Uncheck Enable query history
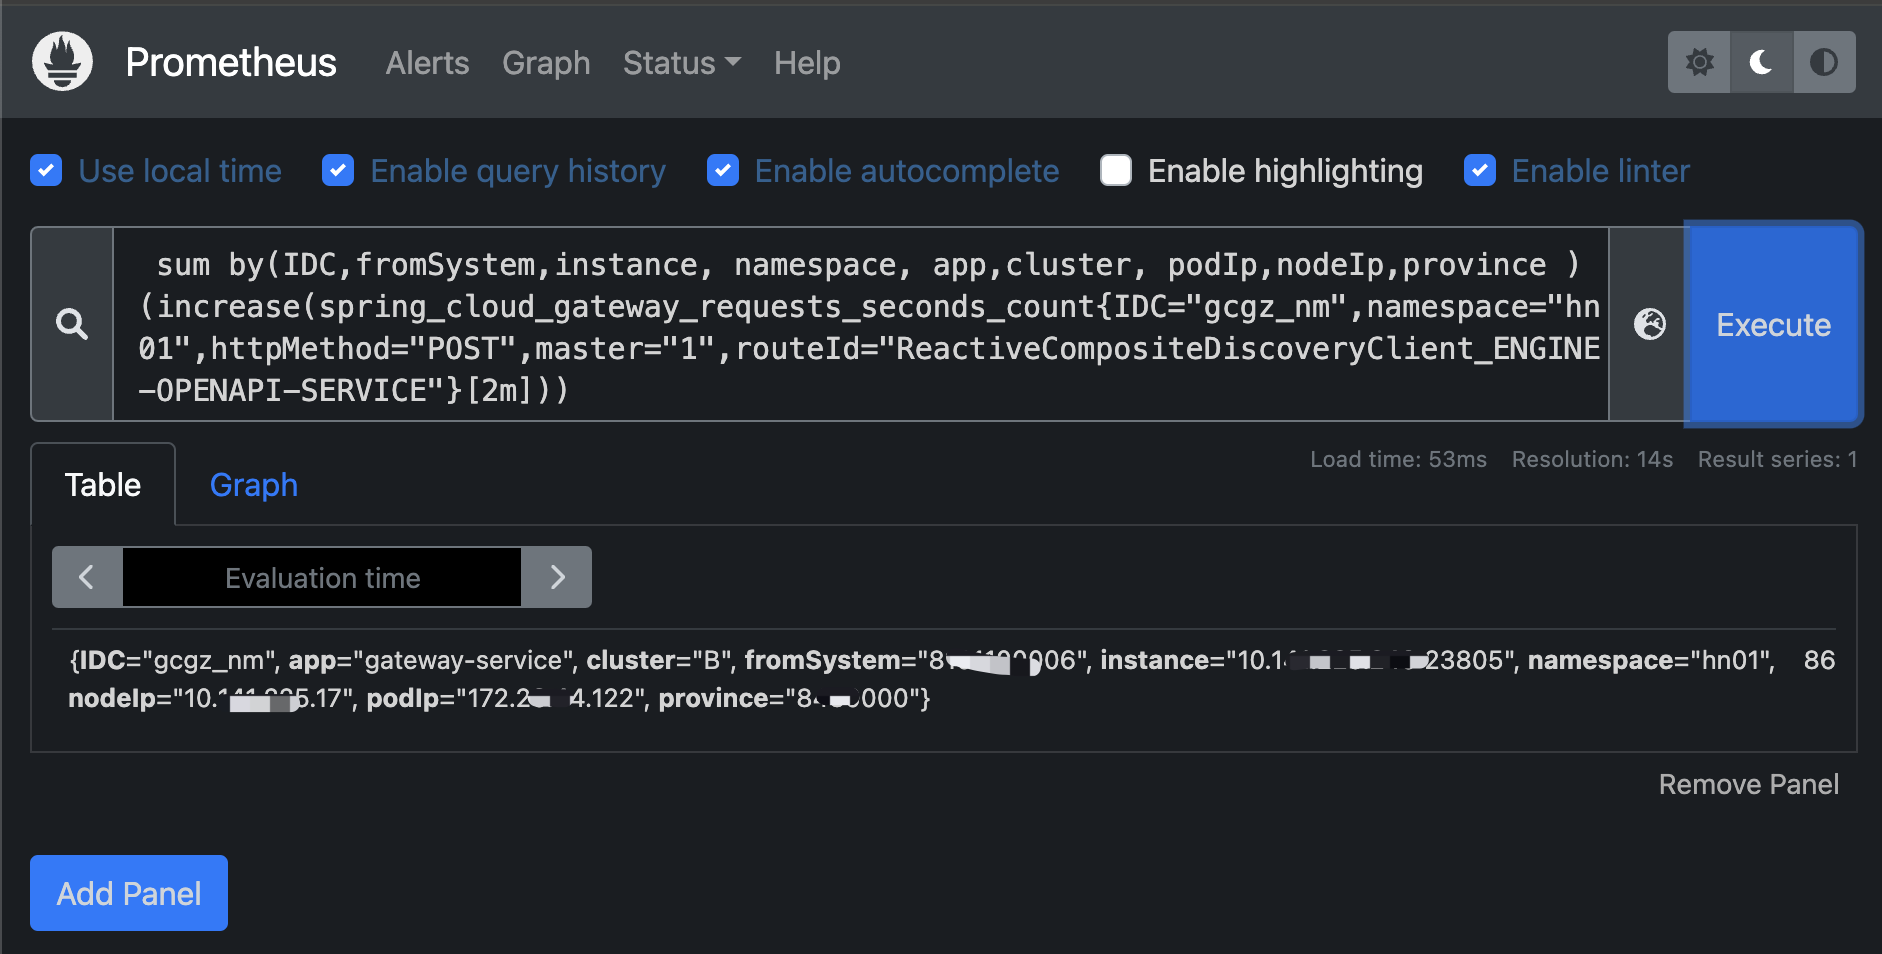Image resolution: width=1882 pixels, height=954 pixels. [338, 171]
